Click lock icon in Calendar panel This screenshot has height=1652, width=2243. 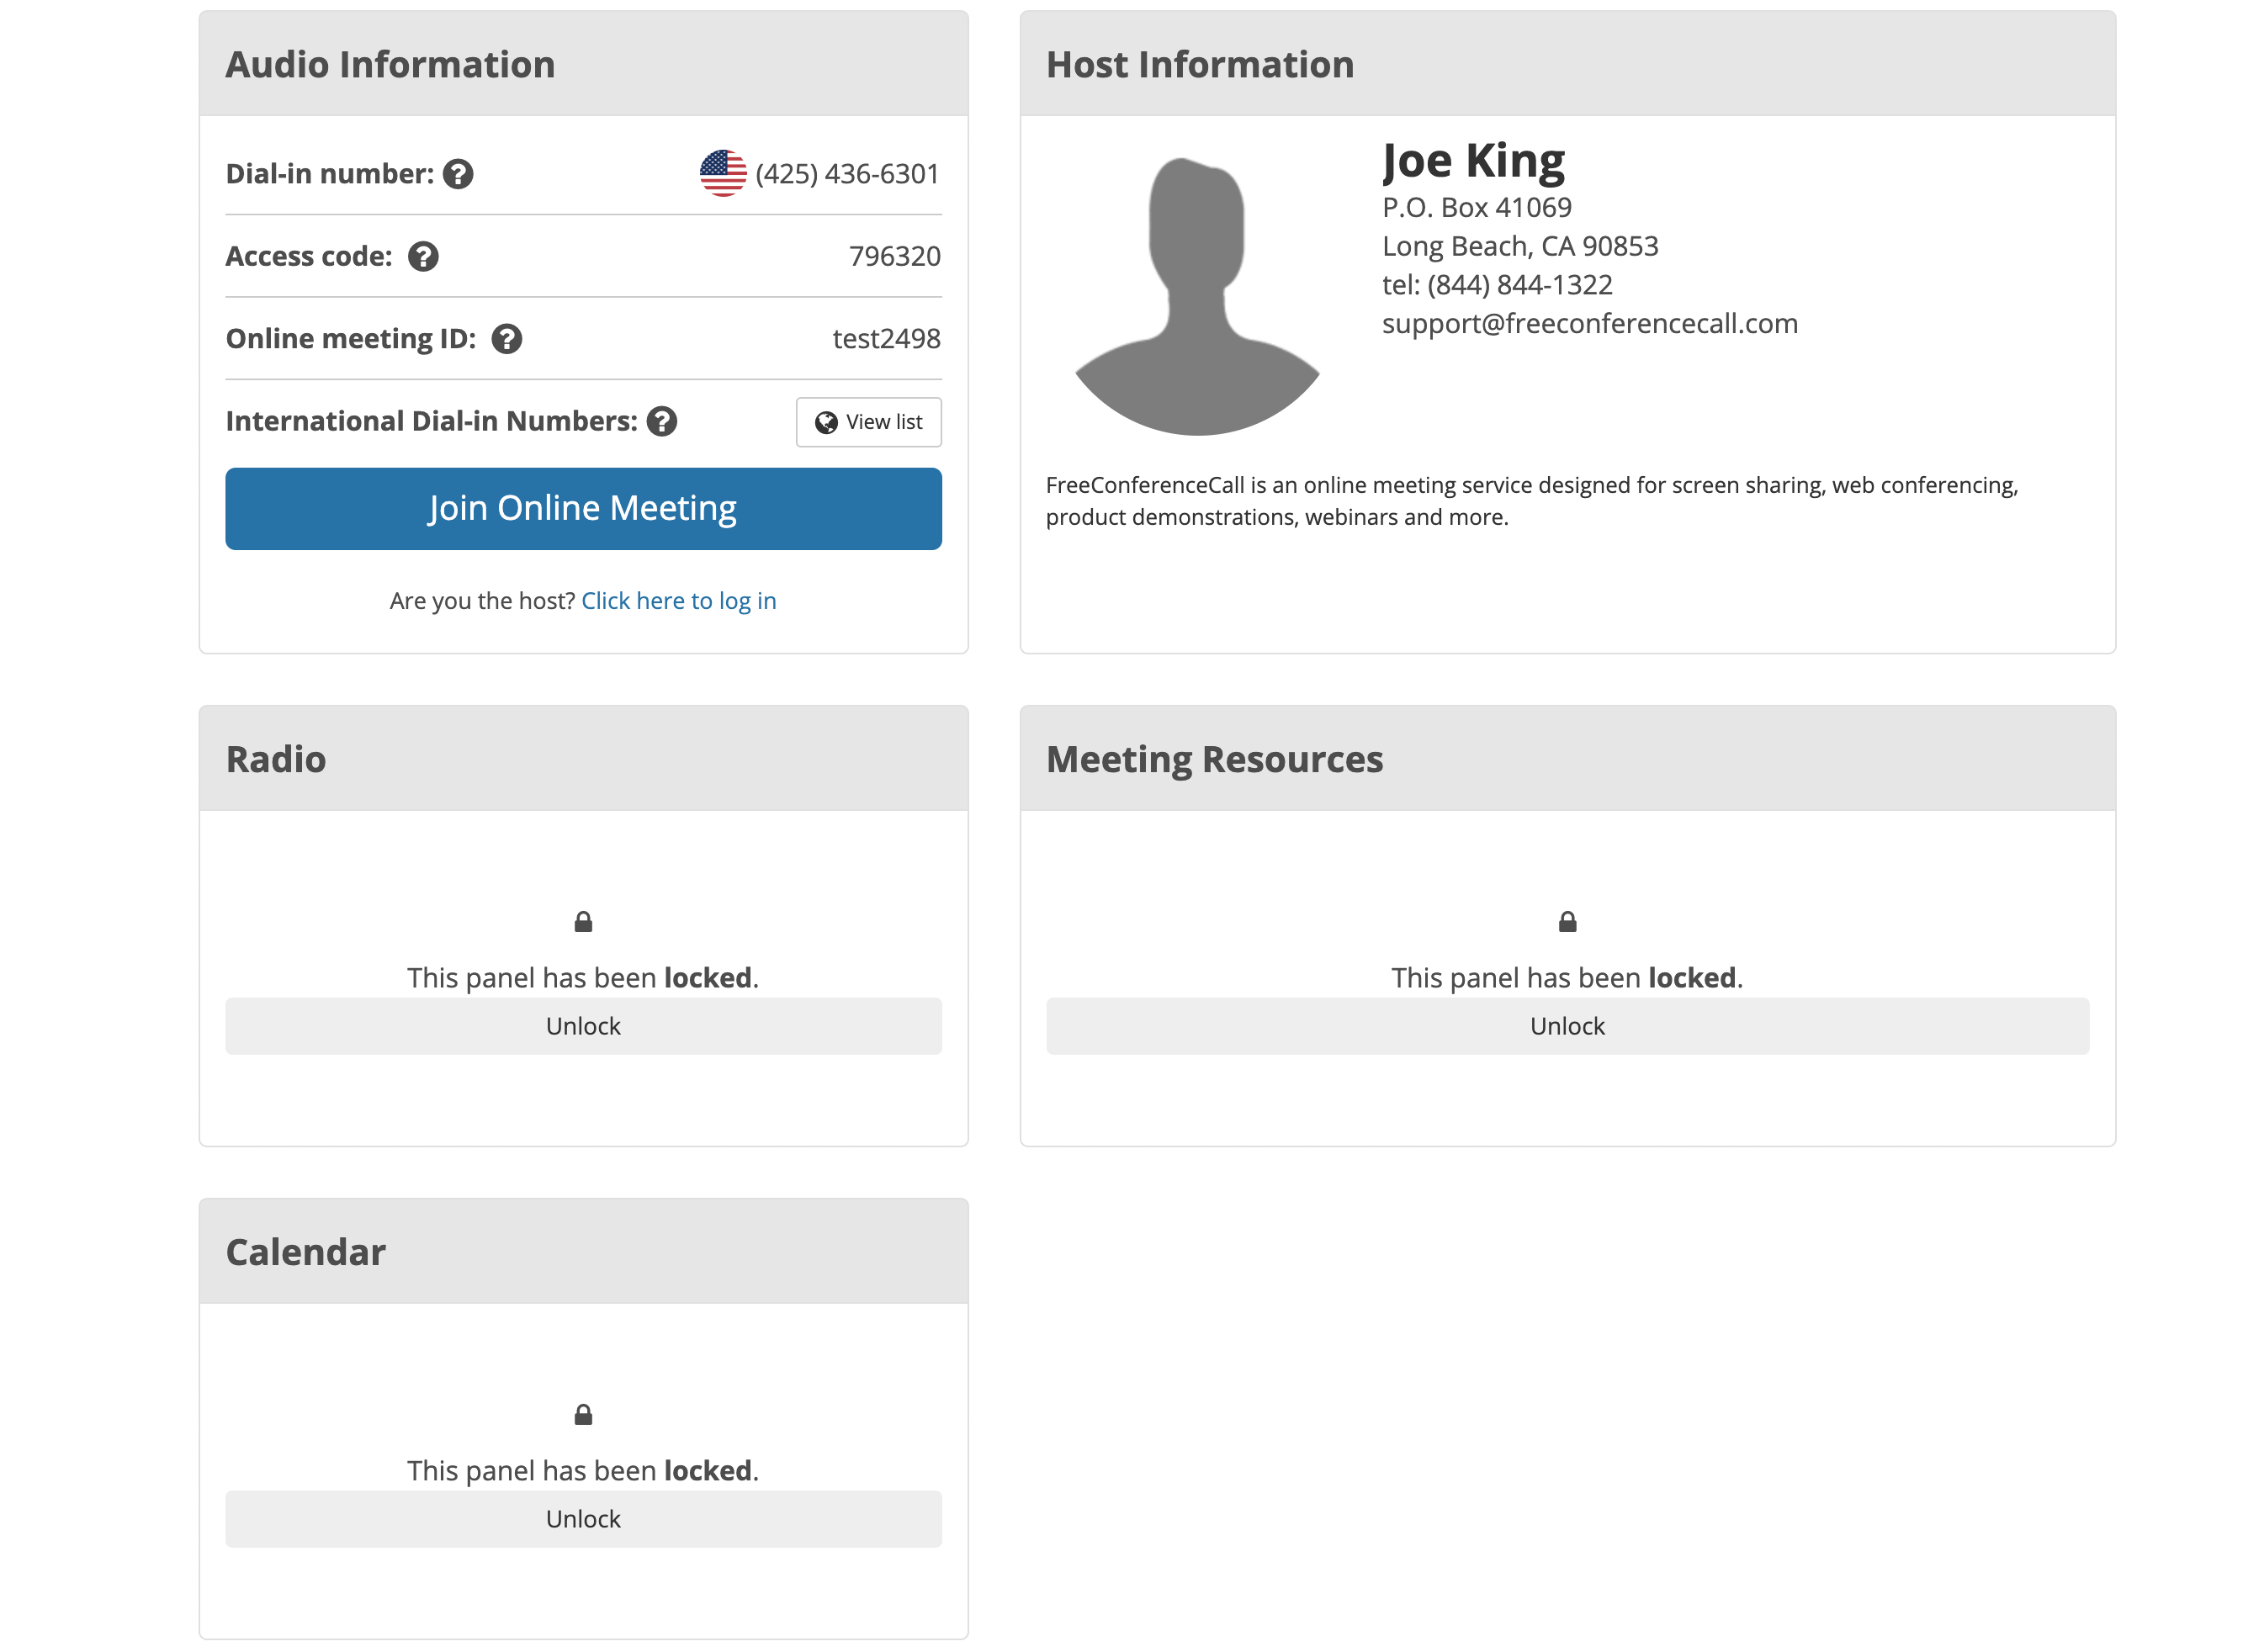[x=583, y=1415]
